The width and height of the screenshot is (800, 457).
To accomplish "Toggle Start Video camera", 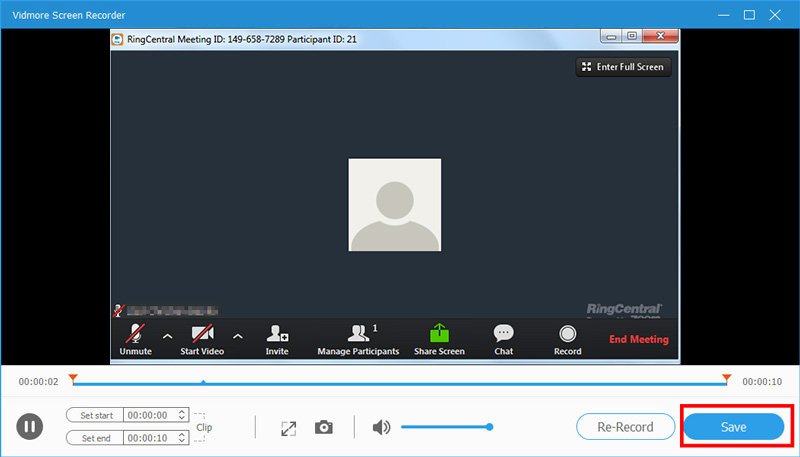I will [x=203, y=335].
